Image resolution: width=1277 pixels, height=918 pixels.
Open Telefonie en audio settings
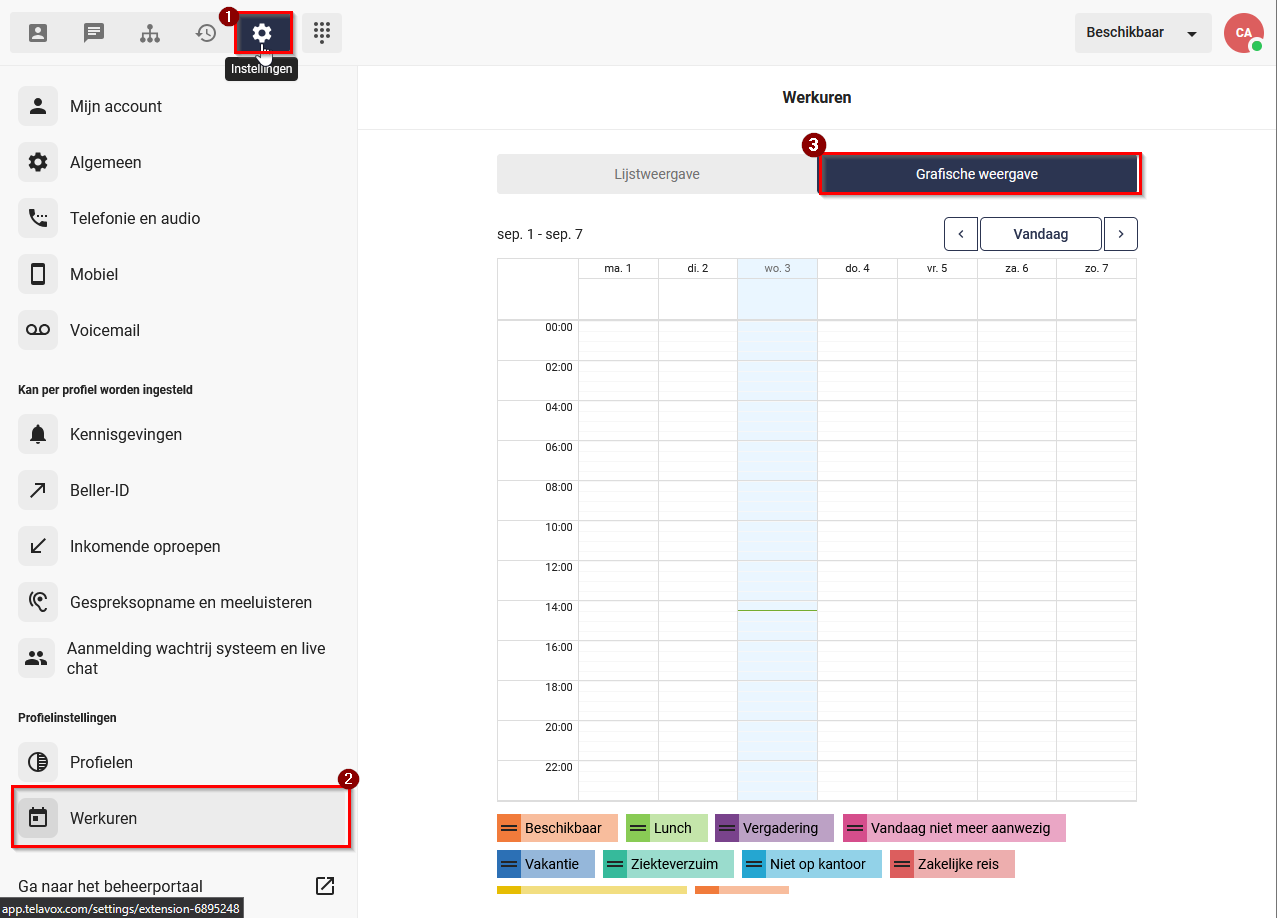(135, 218)
